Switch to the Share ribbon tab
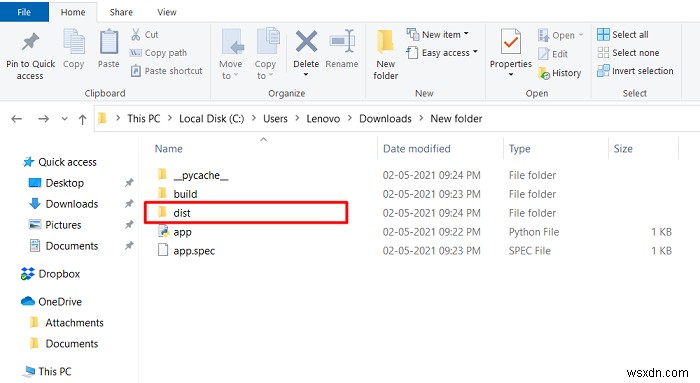The width and height of the screenshot is (700, 383). click(x=121, y=12)
